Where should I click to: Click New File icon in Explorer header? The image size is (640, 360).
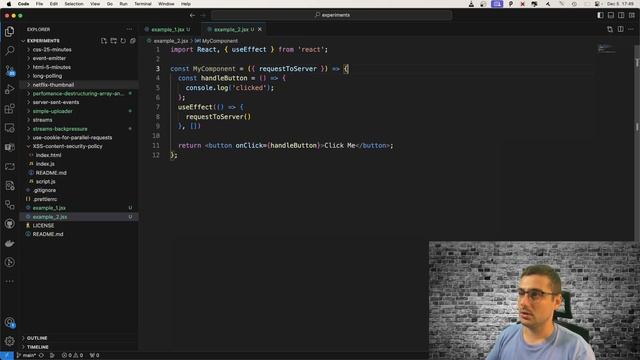pos(104,41)
